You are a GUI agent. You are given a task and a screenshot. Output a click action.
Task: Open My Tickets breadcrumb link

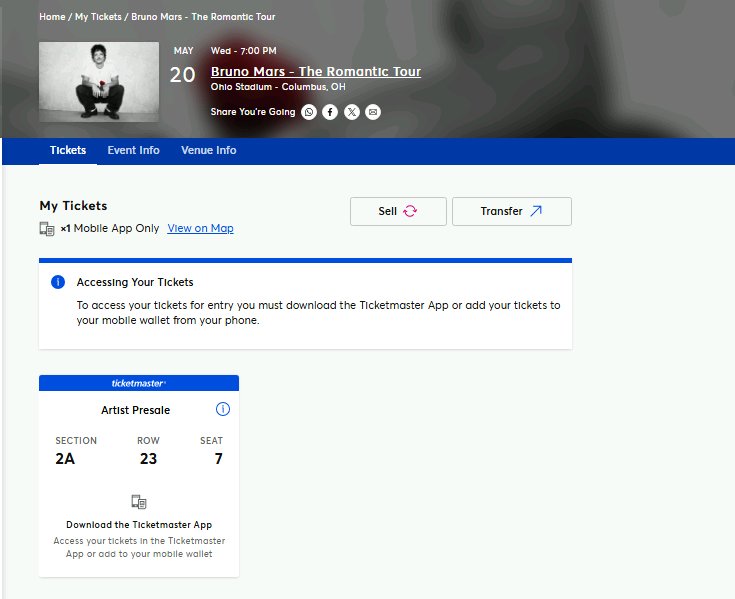point(98,17)
